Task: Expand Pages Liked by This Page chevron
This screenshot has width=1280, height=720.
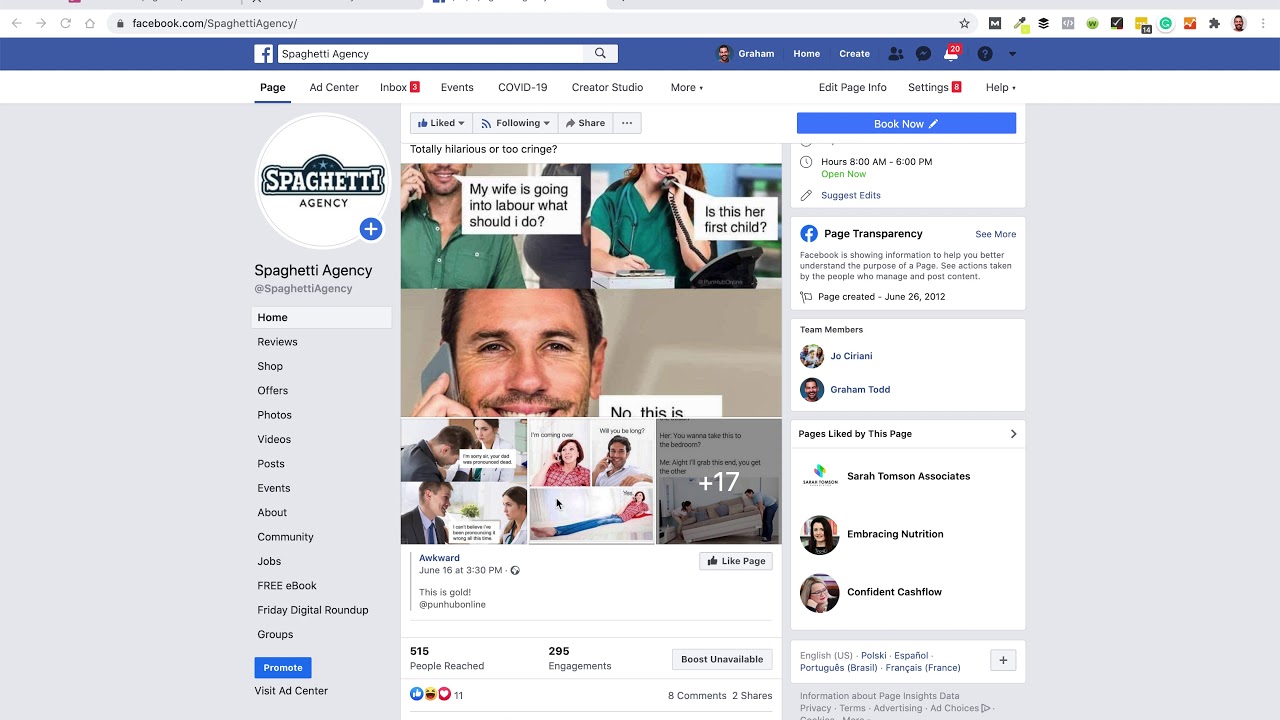Action: 1013,434
